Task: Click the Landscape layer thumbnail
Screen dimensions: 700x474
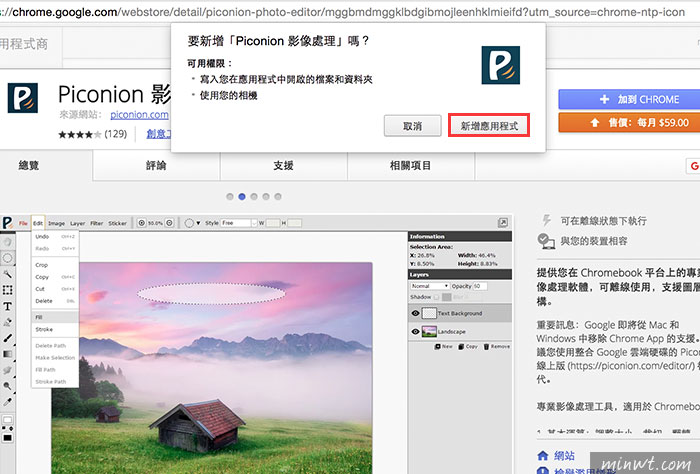Action: click(429, 332)
